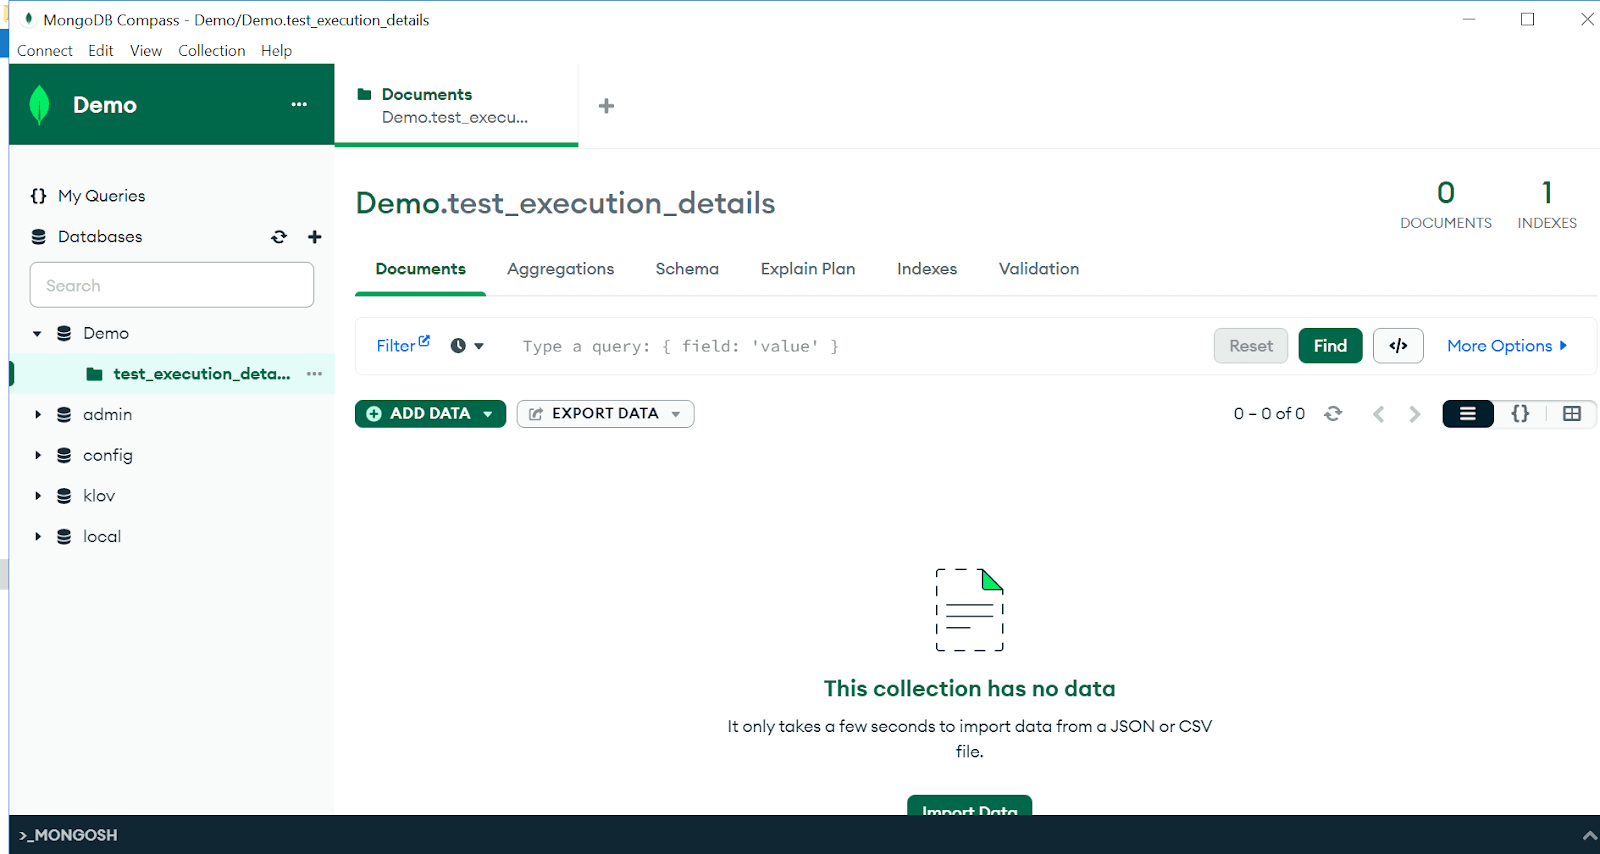Click the MongoDB leaf logo in sidebar header

tap(39, 105)
